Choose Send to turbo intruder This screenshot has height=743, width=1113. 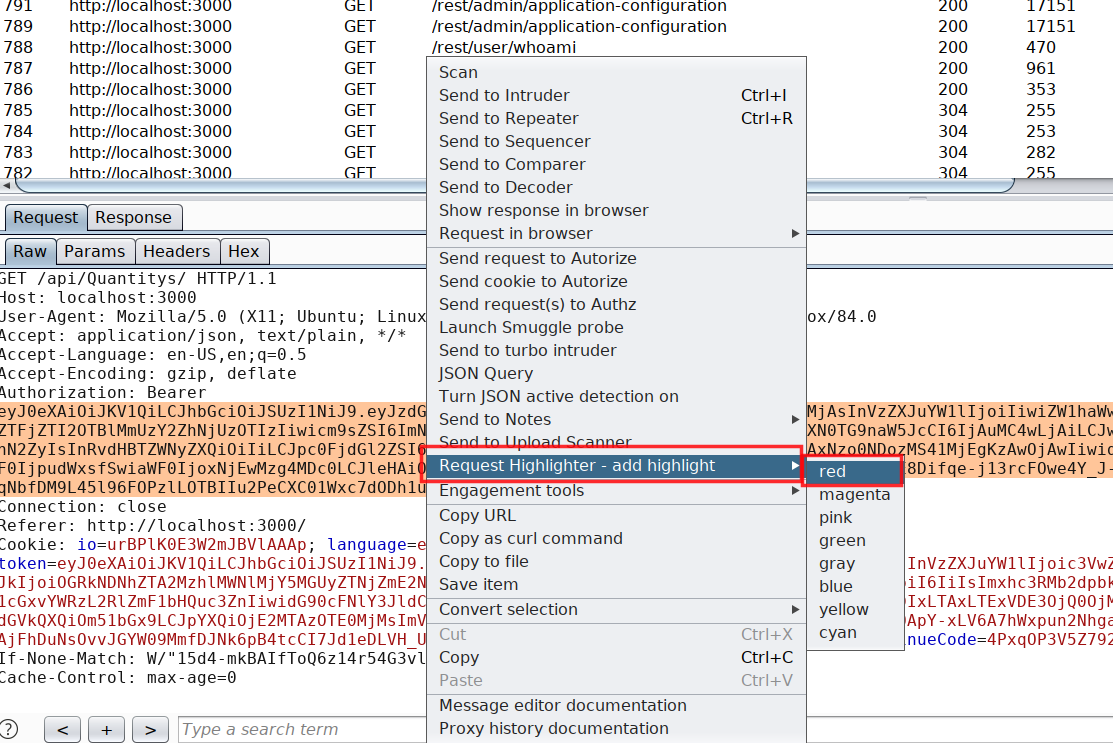click(616, 351)
